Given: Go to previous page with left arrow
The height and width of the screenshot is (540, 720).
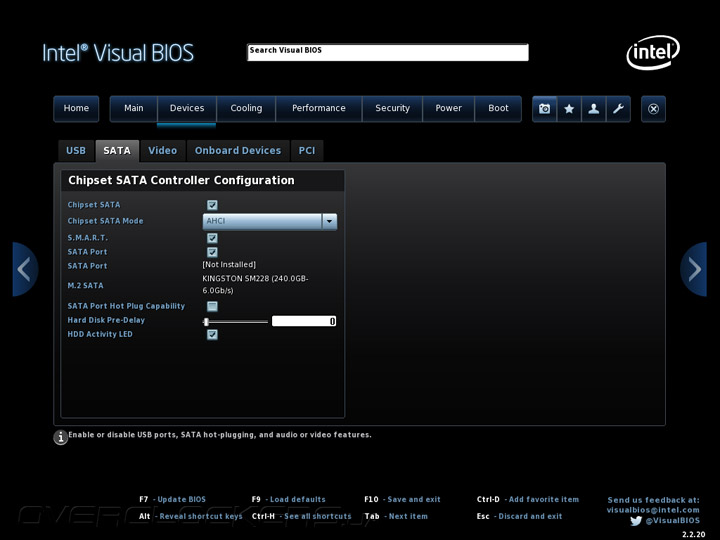Looking at the screenshot, I should pos(25,269).
